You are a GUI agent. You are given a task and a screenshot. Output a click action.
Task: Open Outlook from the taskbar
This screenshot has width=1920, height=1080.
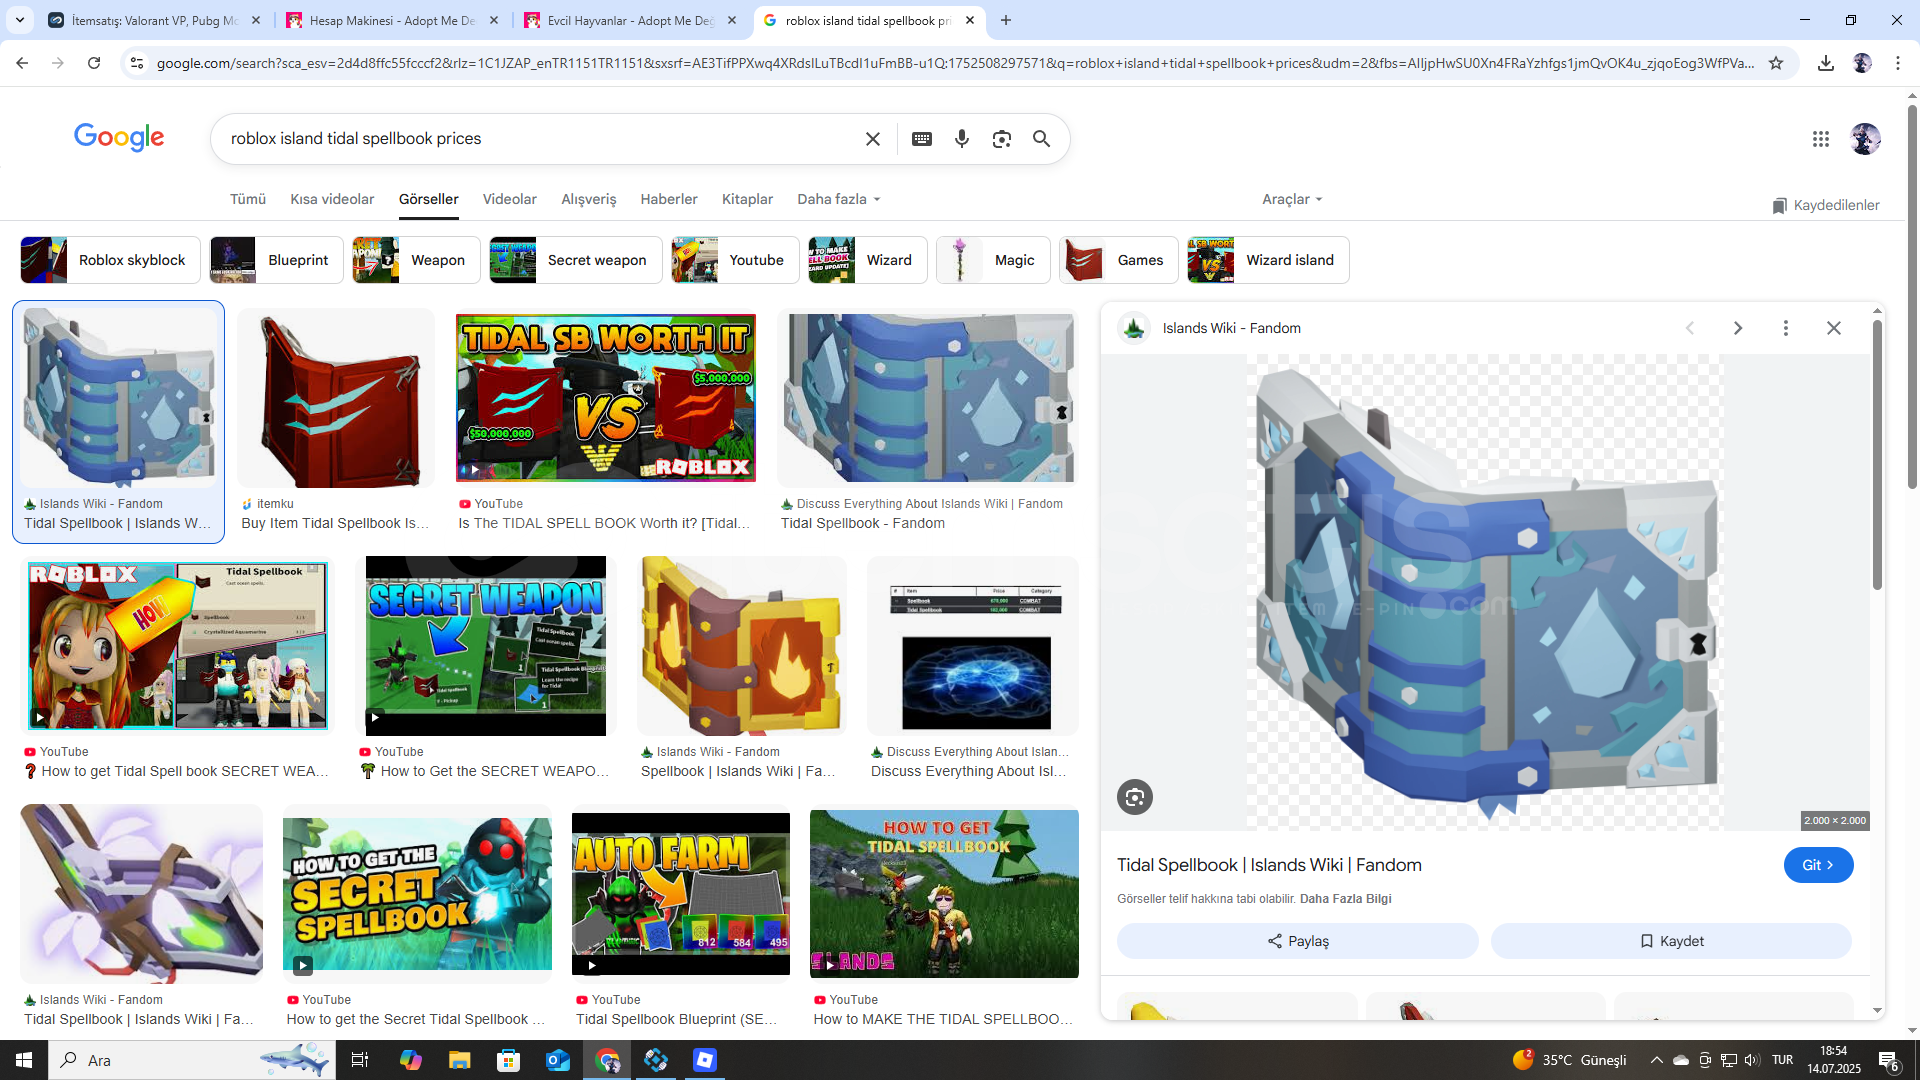pyautogui.click(x=558, y=1060)
